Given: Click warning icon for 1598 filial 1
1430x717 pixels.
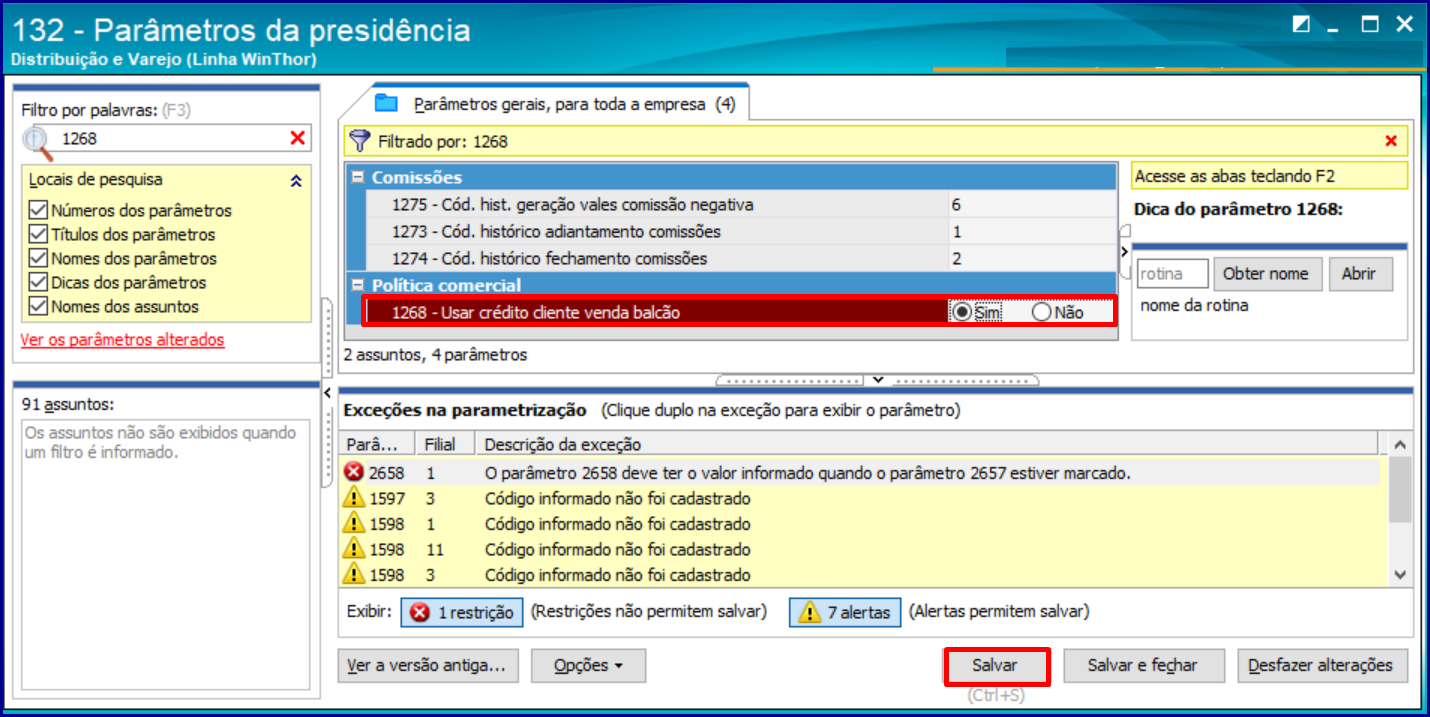Looking at the screenshot, I should (x=354, y=524).
